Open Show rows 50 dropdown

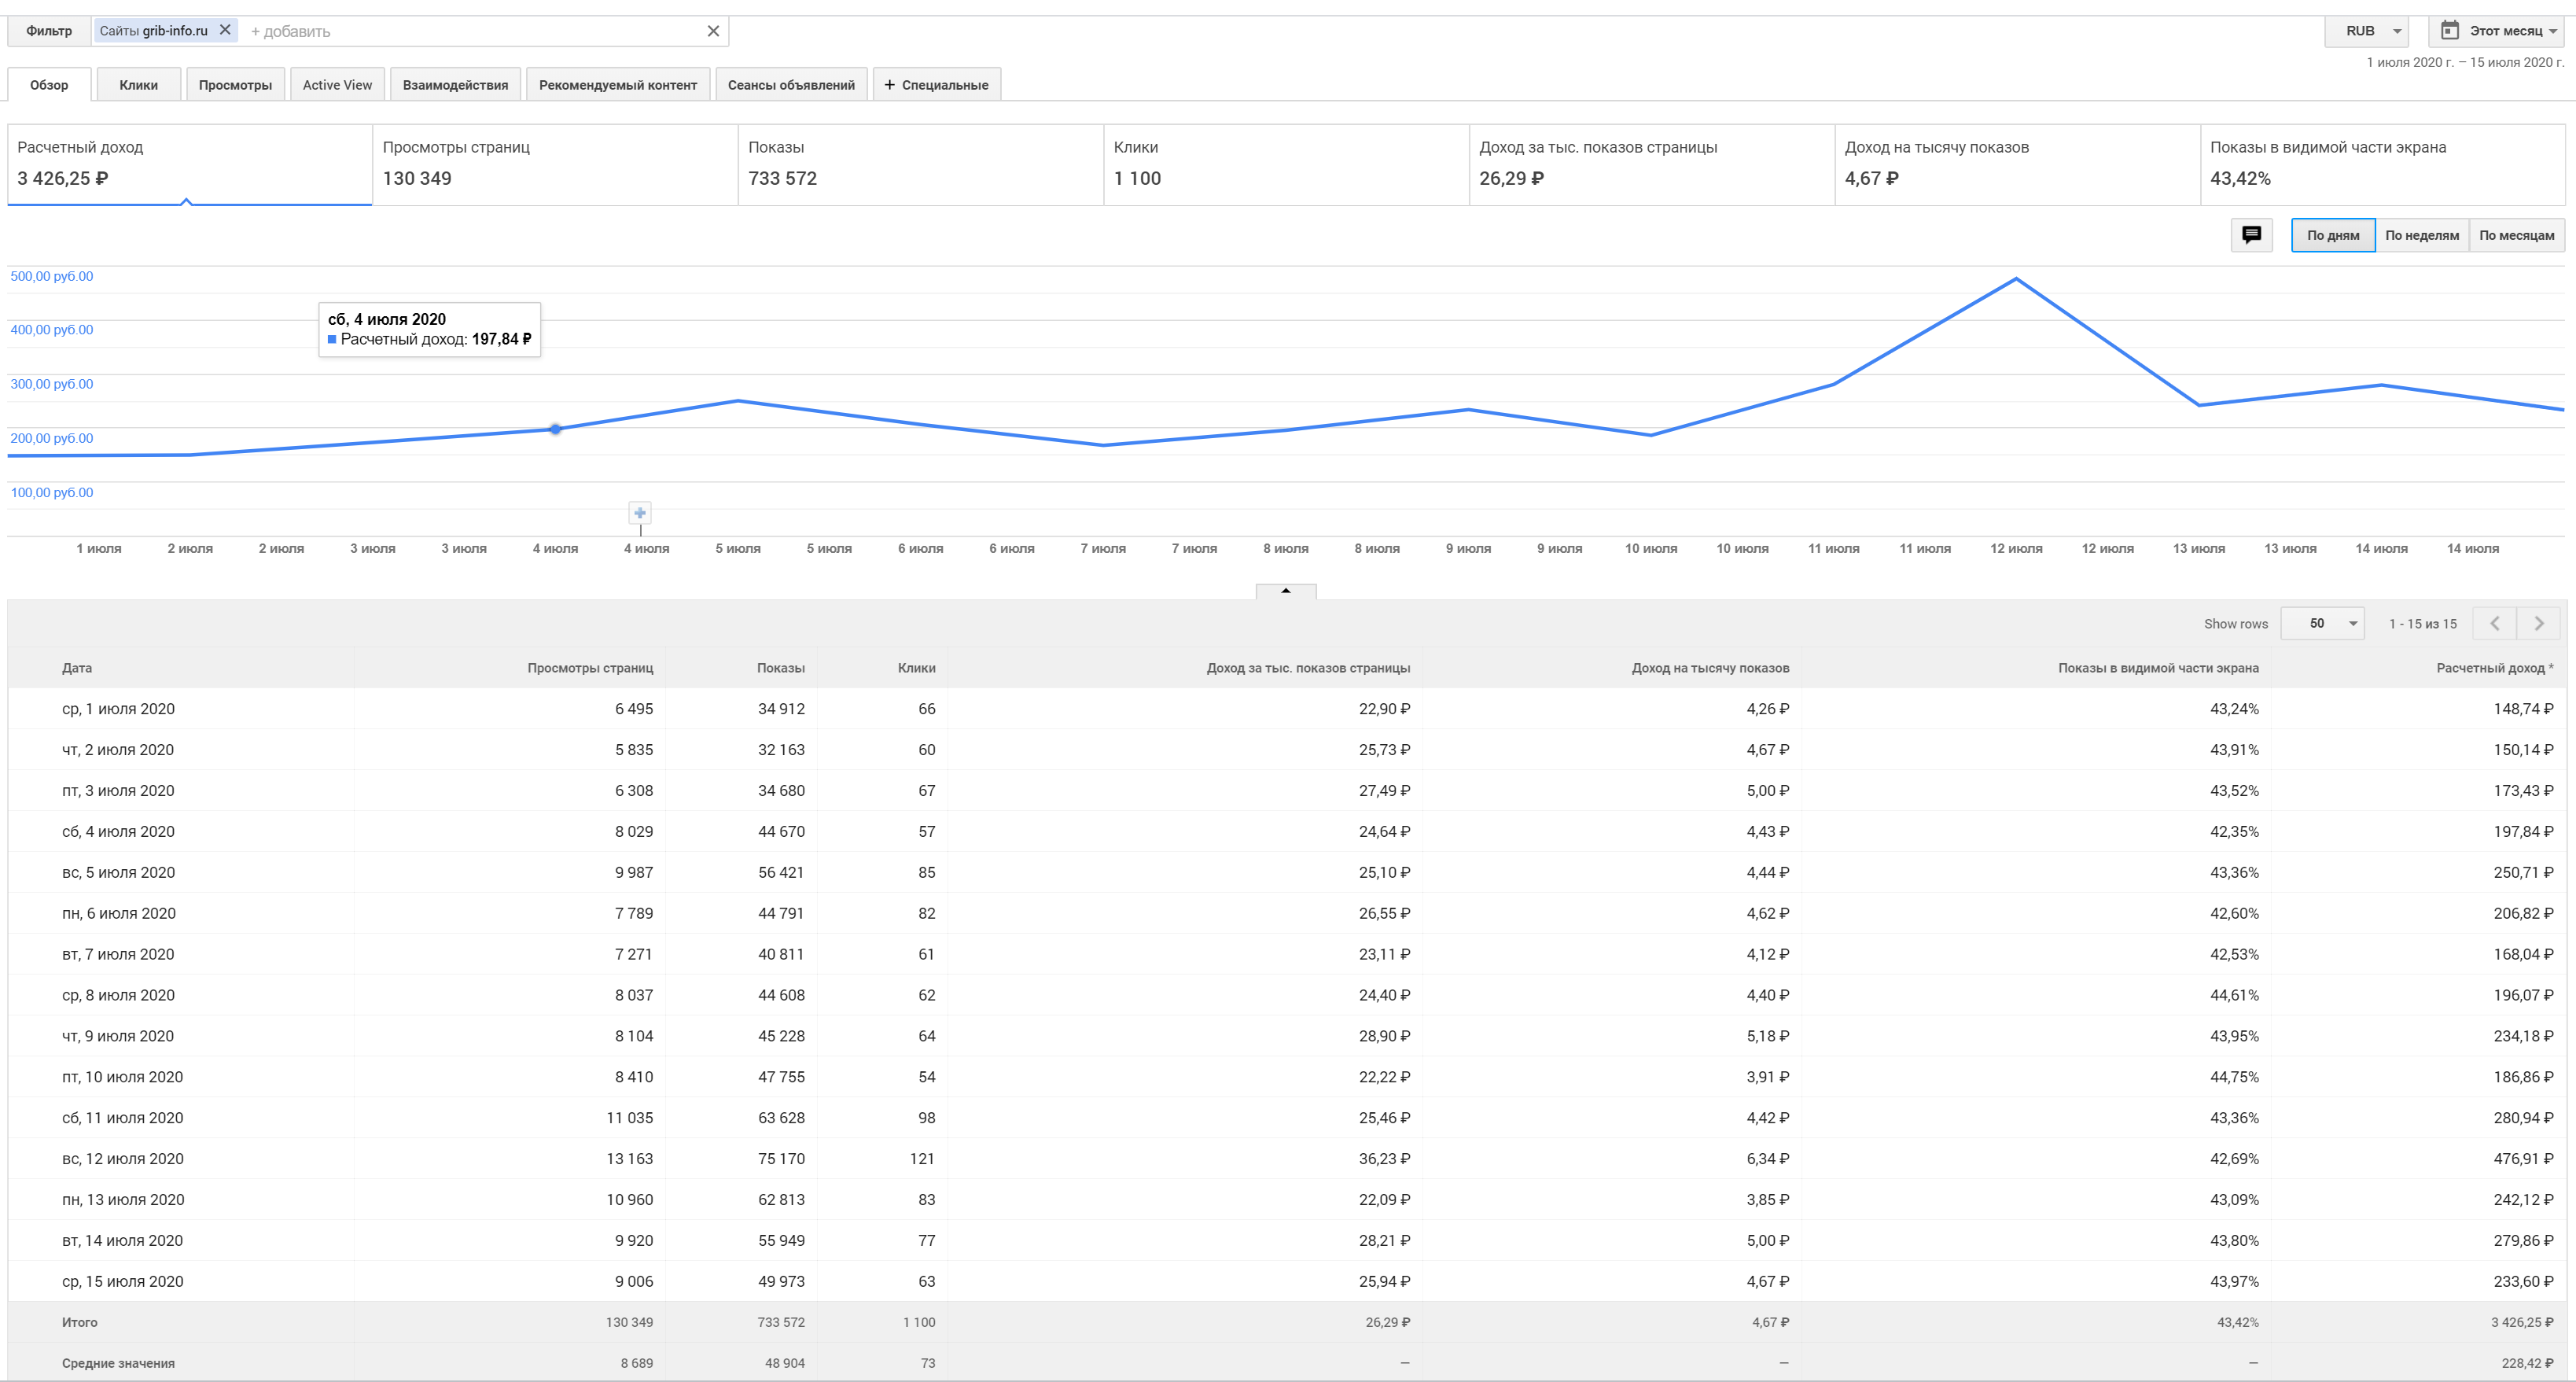2322,623
